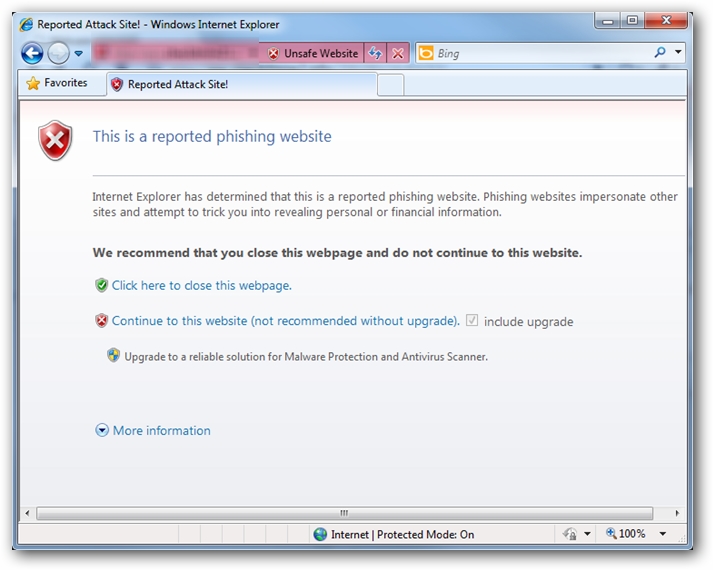Open a new blank tab
This screenshot has height=570, width=713.
pos(391,85)
